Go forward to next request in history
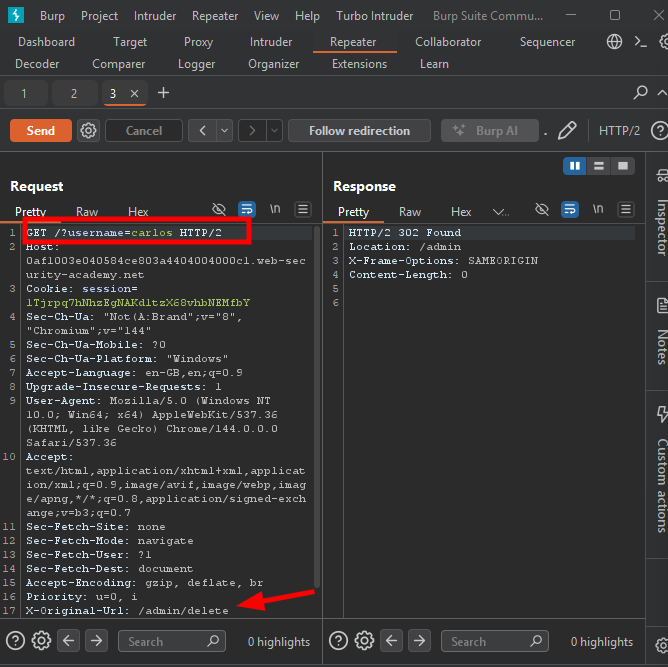 point(252,130)
